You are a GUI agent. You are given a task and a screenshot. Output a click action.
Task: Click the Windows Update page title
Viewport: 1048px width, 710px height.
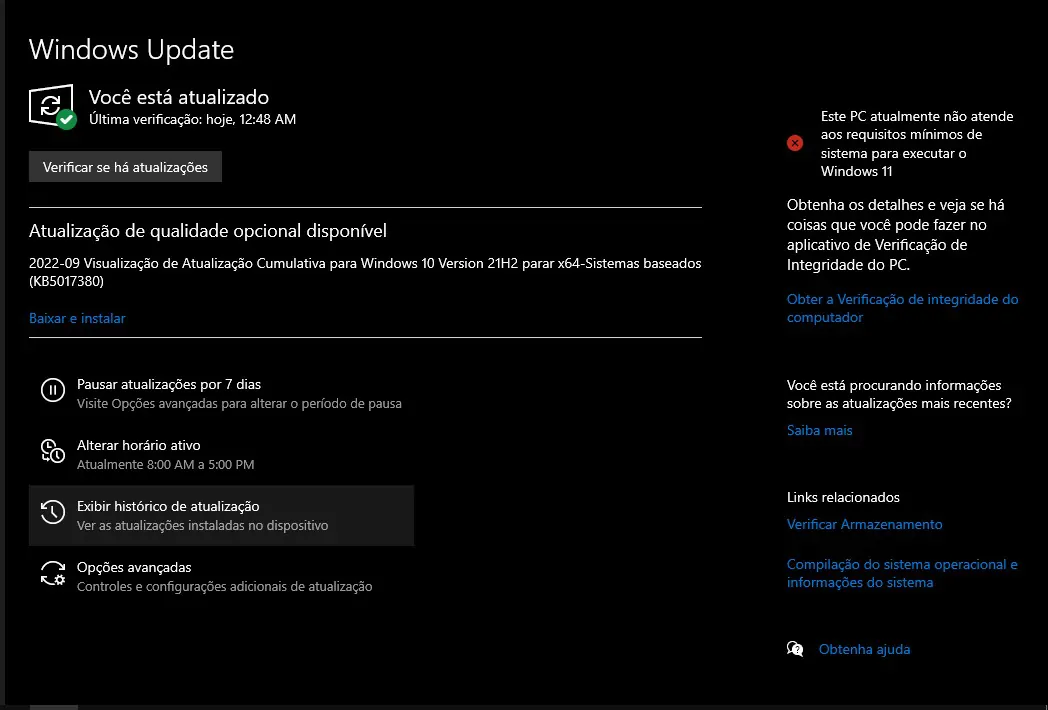131,49
